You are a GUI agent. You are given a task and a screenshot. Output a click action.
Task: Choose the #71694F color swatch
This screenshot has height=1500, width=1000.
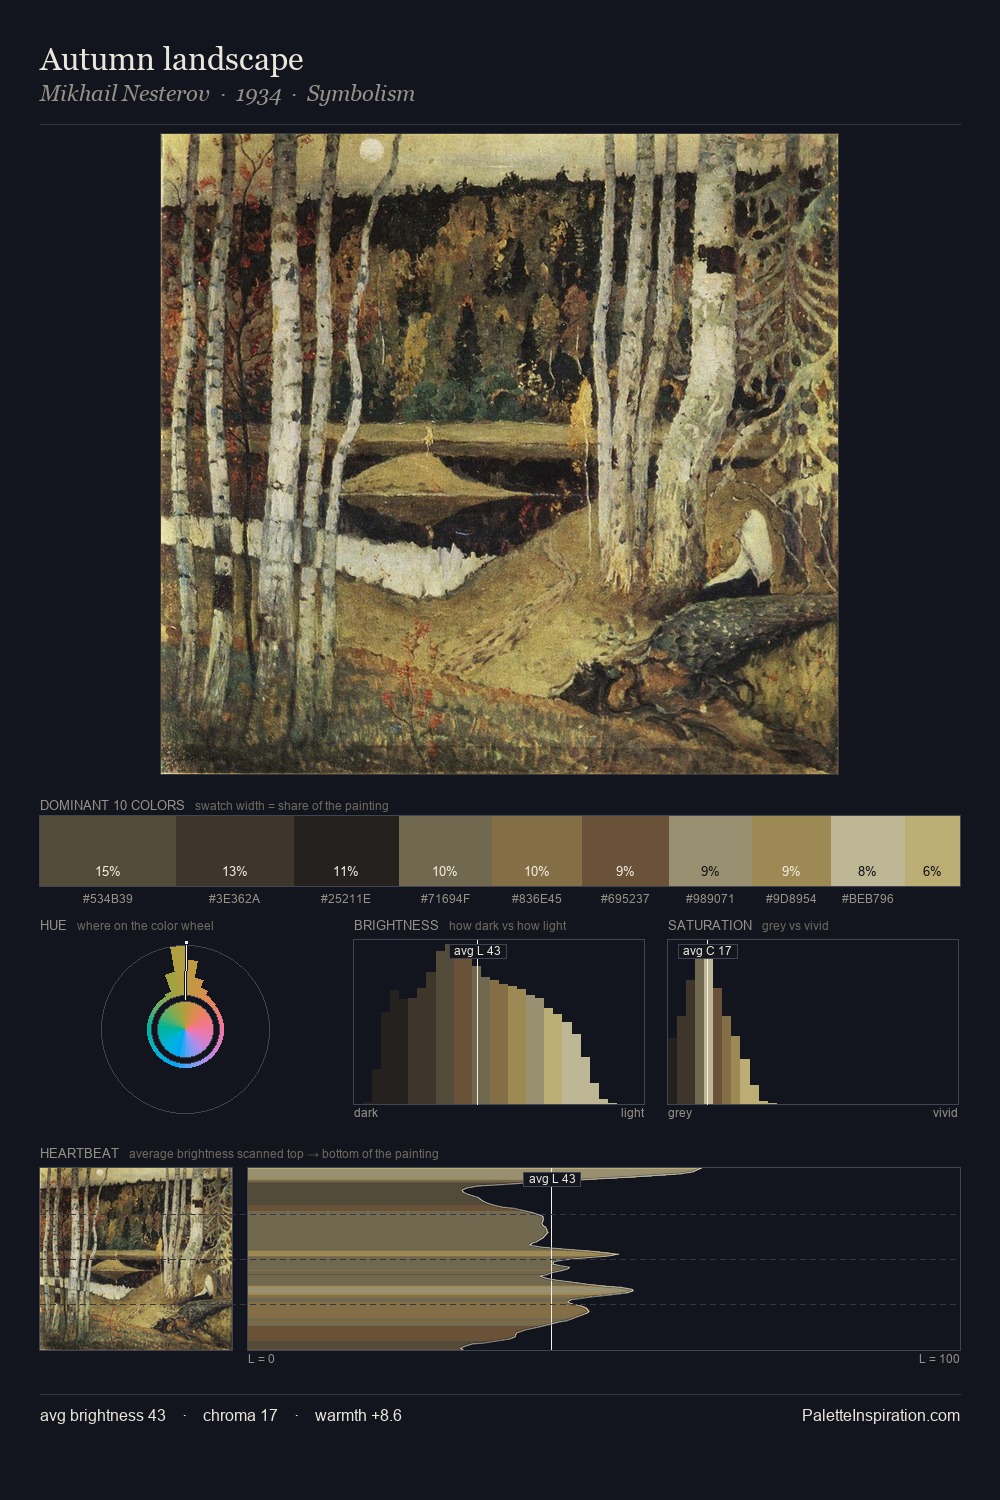coord(445,851)
